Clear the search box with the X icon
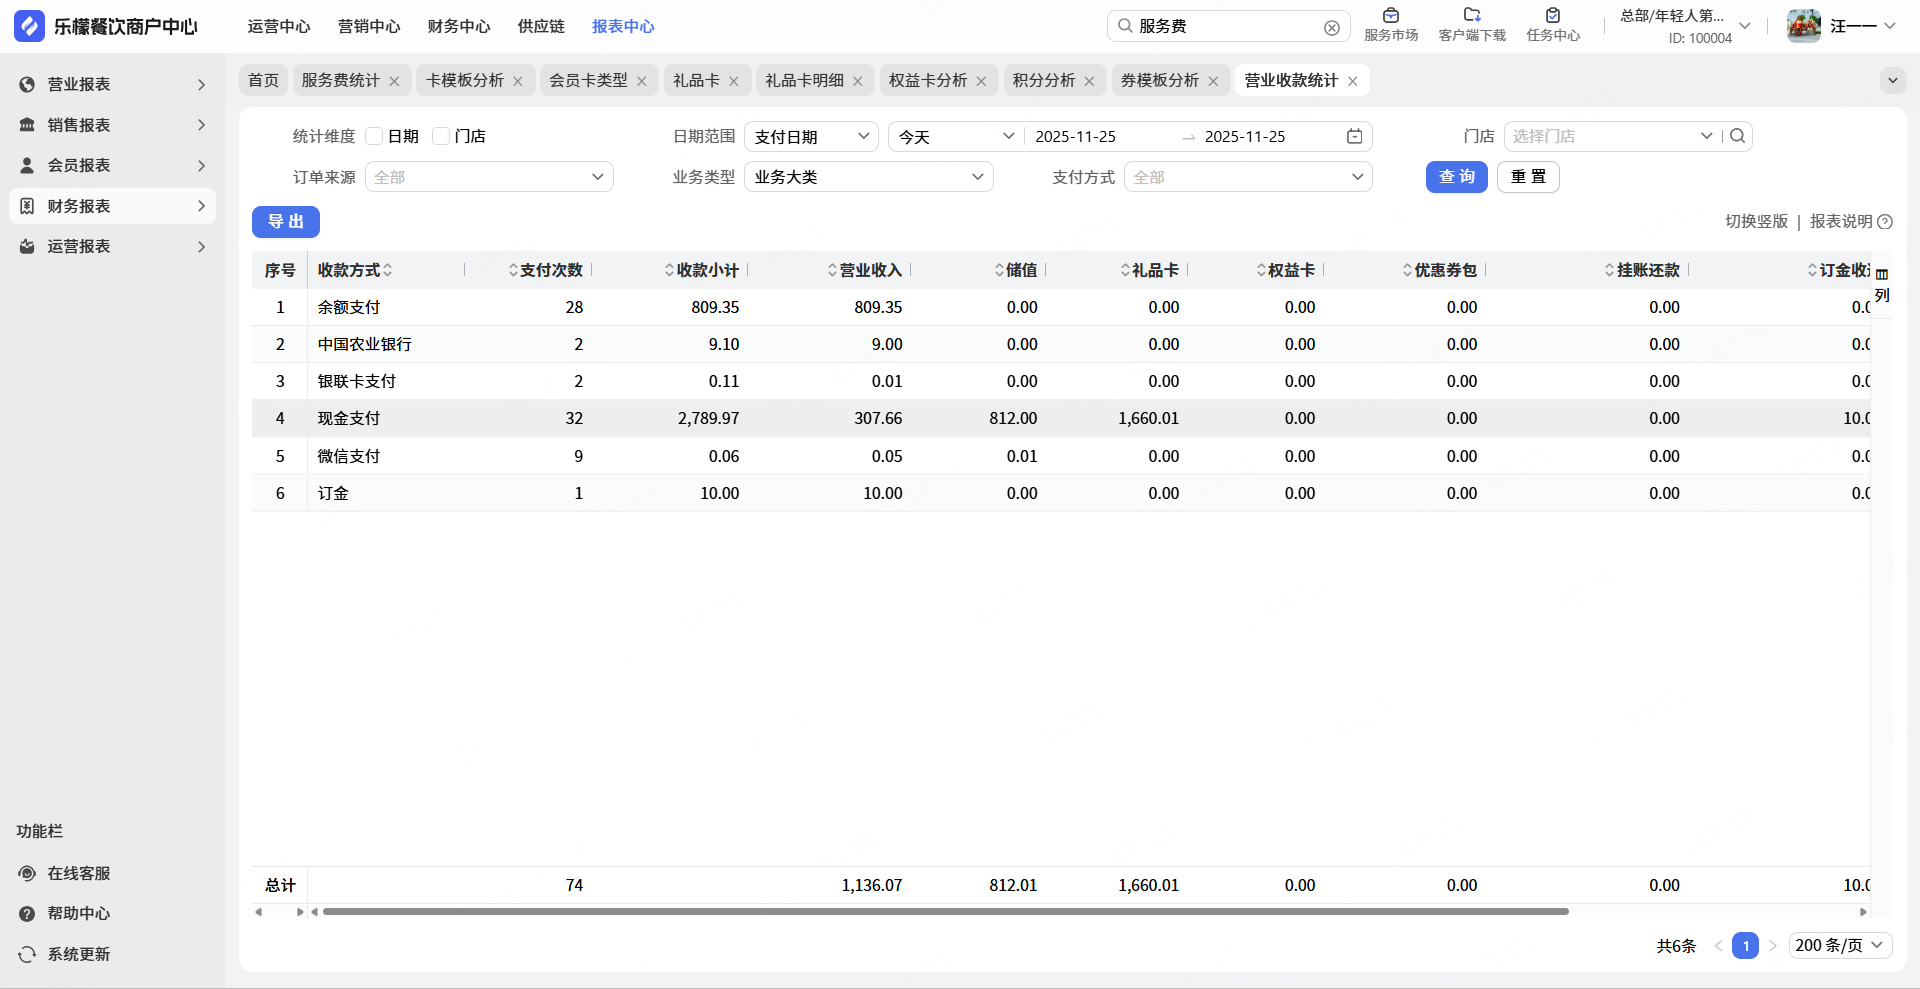The height and width of the screenshot is (989, 1920). pos(1332,28)
